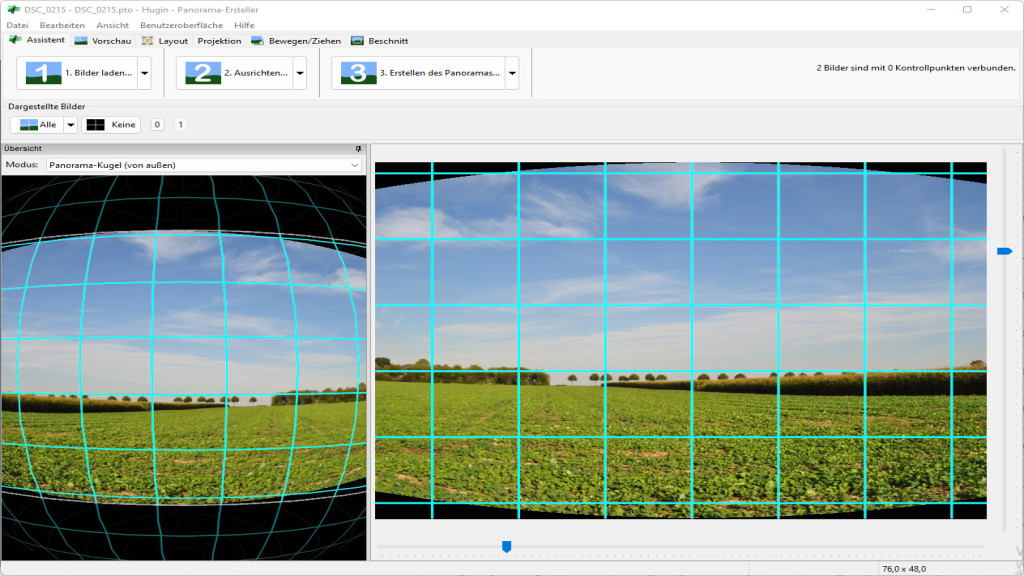Click the pin icon on Übersicht panel

[359, 148]
